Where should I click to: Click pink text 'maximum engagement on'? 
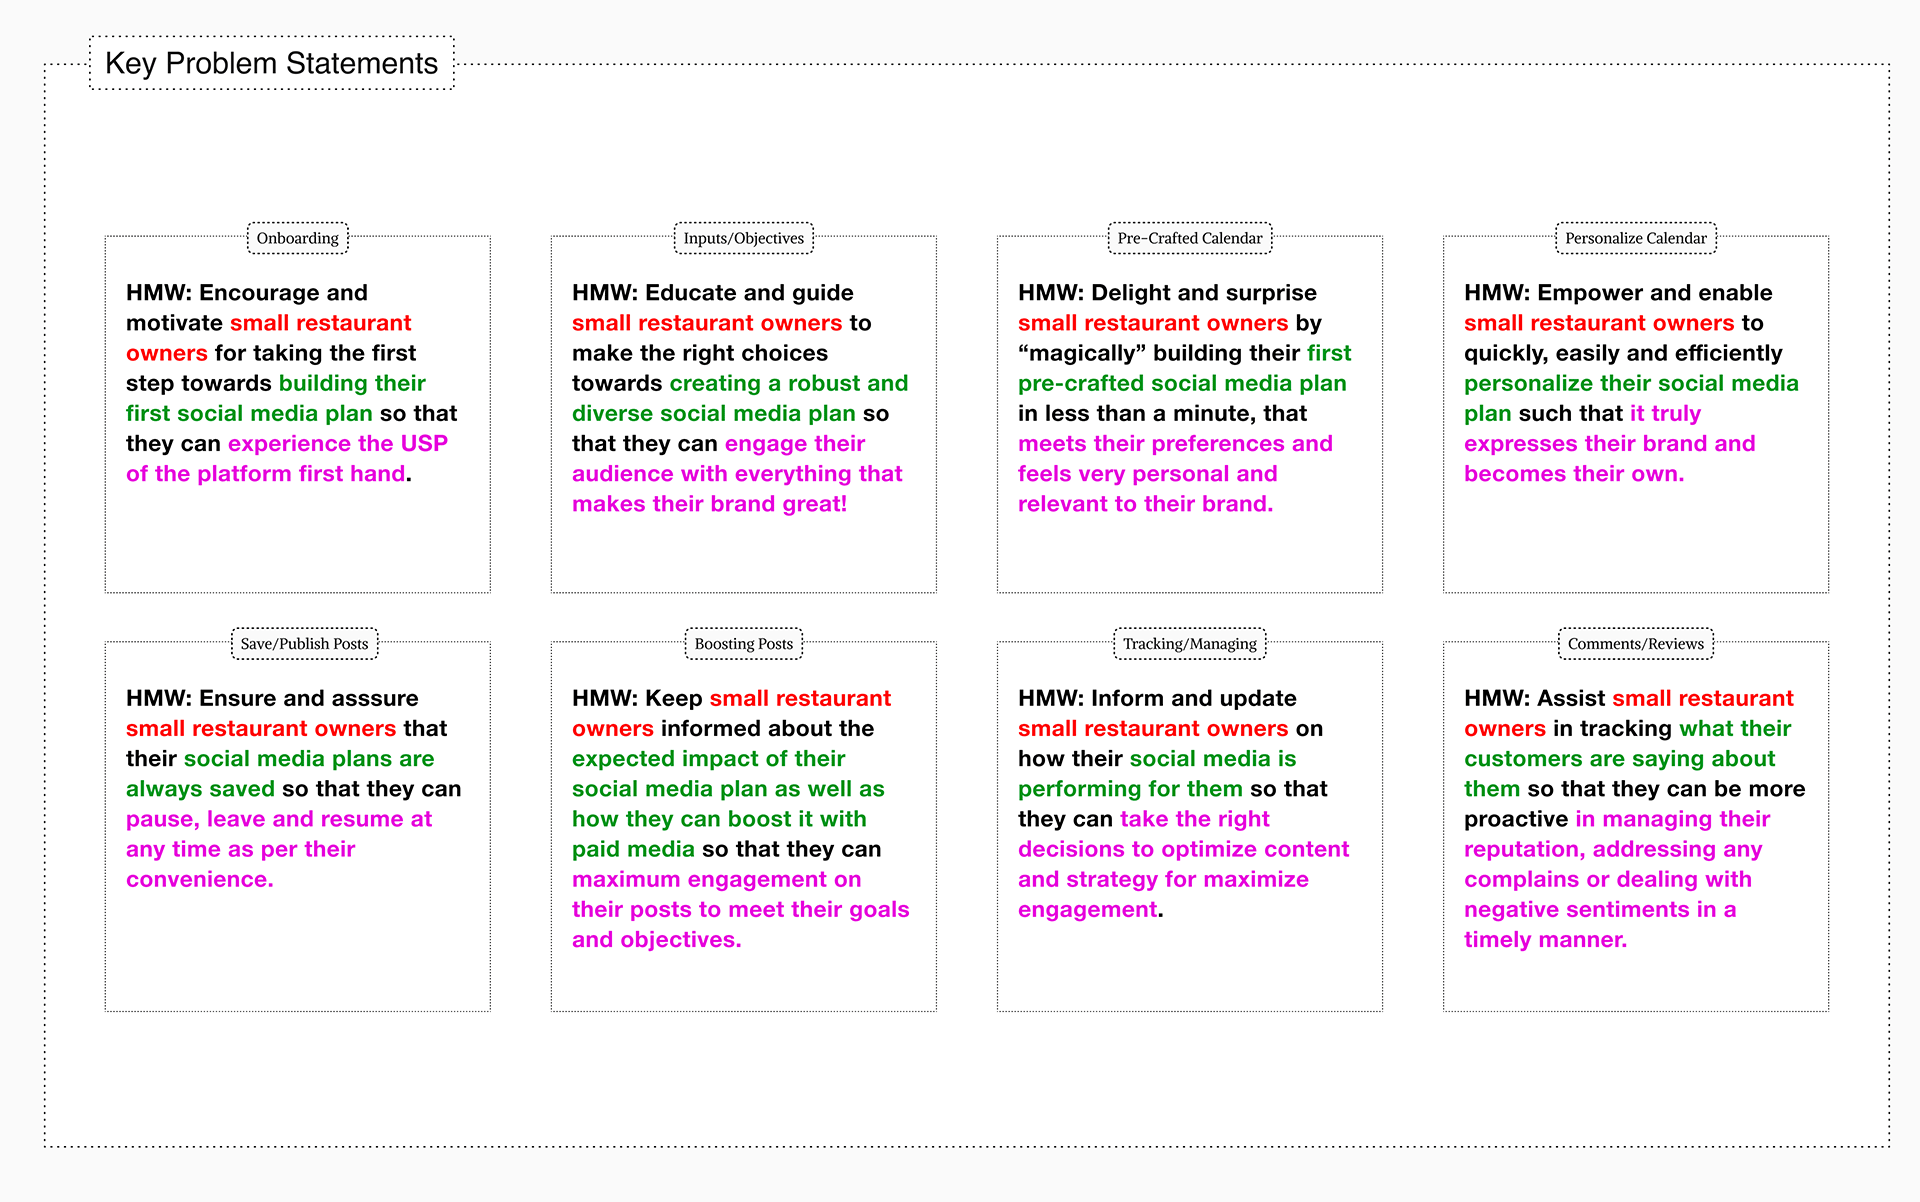(716, 879)
